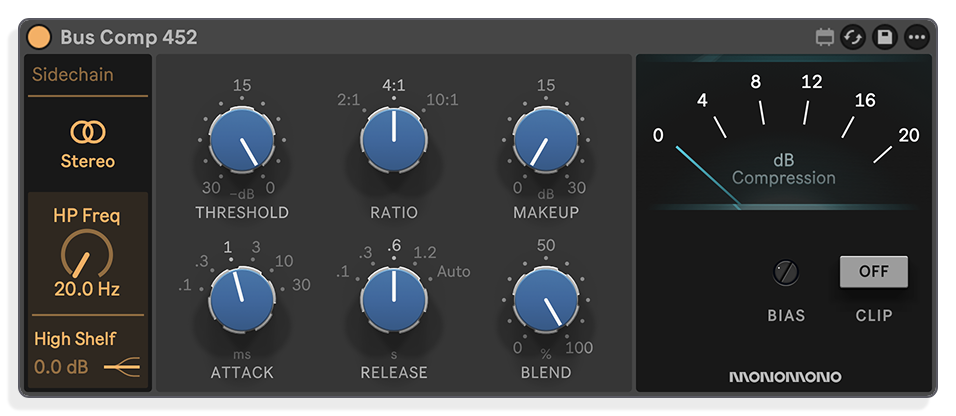Select the 4:1 ratio marking

click(x=394, y=85)
